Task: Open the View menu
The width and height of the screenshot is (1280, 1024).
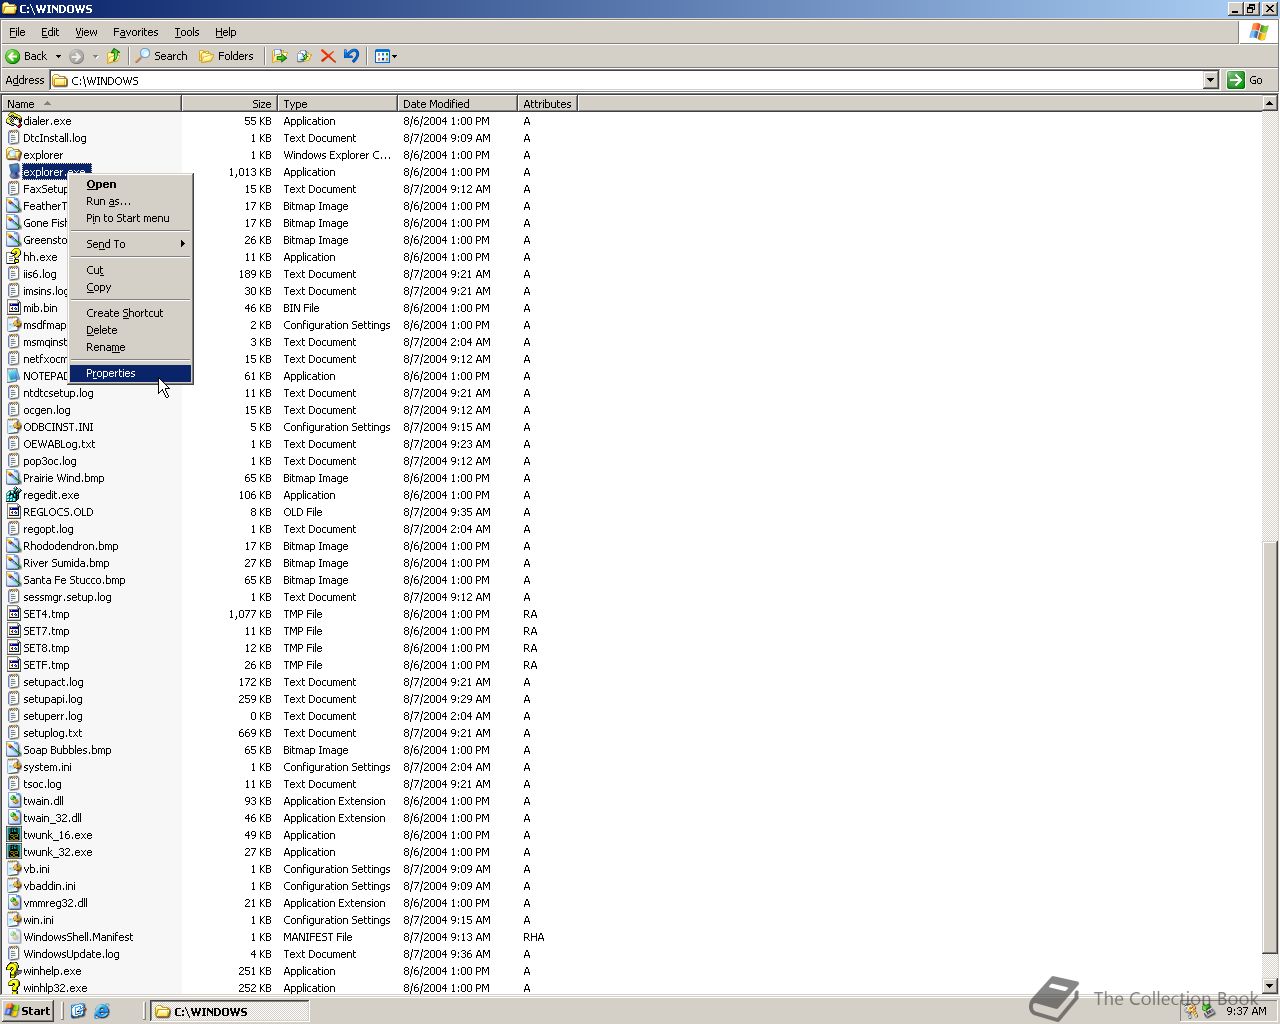Action: click(x=86, y=32)
